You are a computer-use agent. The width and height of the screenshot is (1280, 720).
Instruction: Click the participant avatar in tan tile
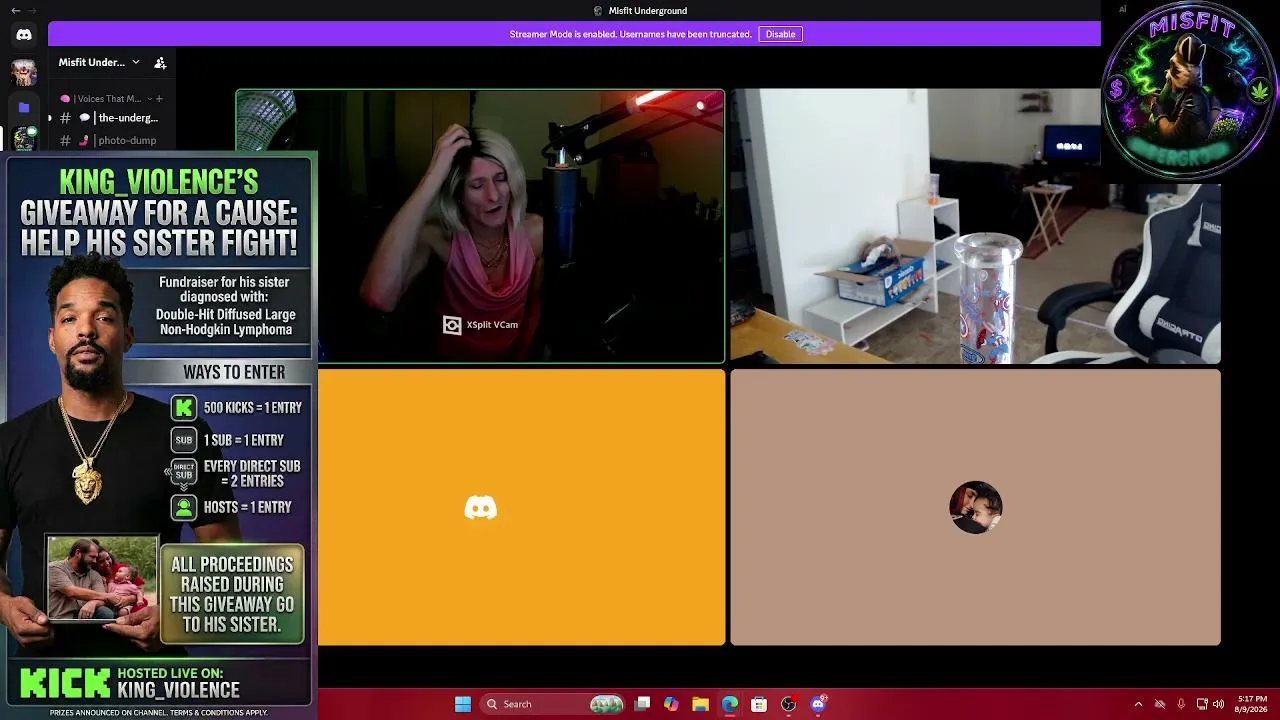click(975, 507)
